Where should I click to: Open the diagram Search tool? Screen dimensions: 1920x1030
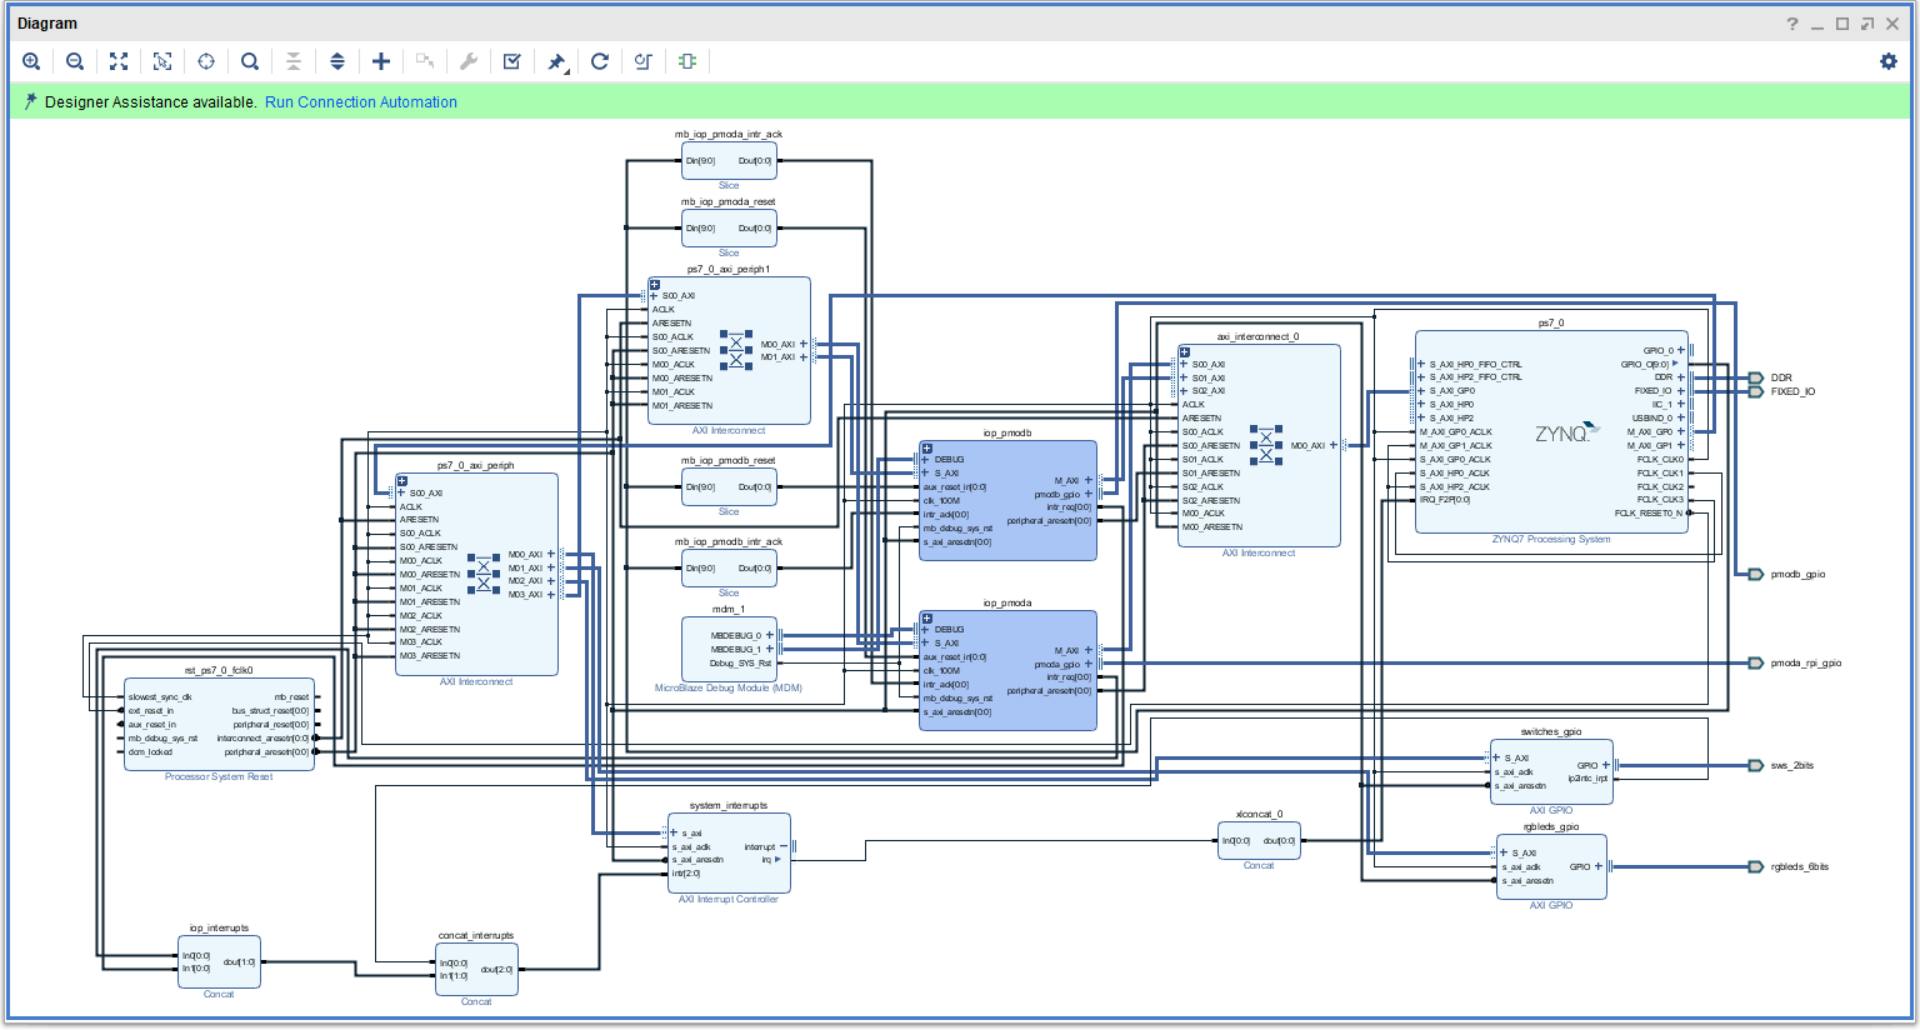[x=250, y=62]
